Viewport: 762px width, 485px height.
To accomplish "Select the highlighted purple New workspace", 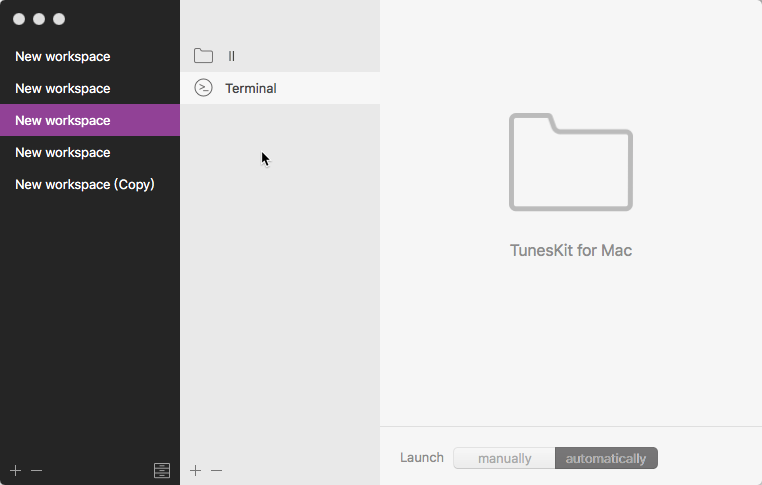I will pyautogui.click(x=90, y=120).
